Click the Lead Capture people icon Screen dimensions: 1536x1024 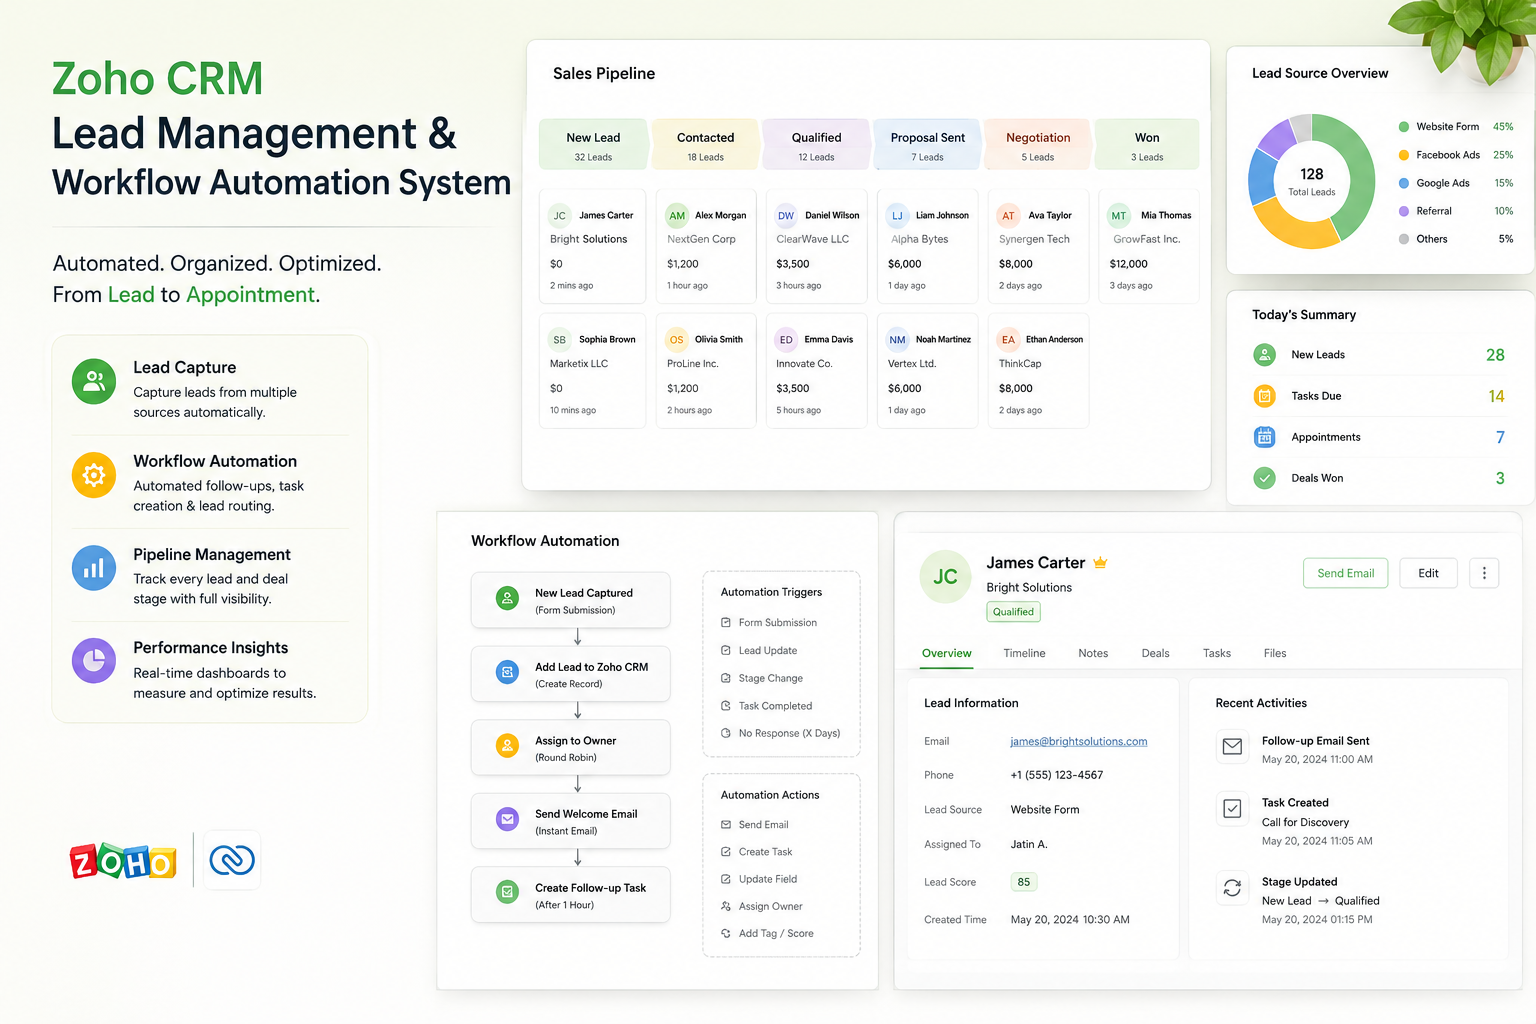[94, 381]
